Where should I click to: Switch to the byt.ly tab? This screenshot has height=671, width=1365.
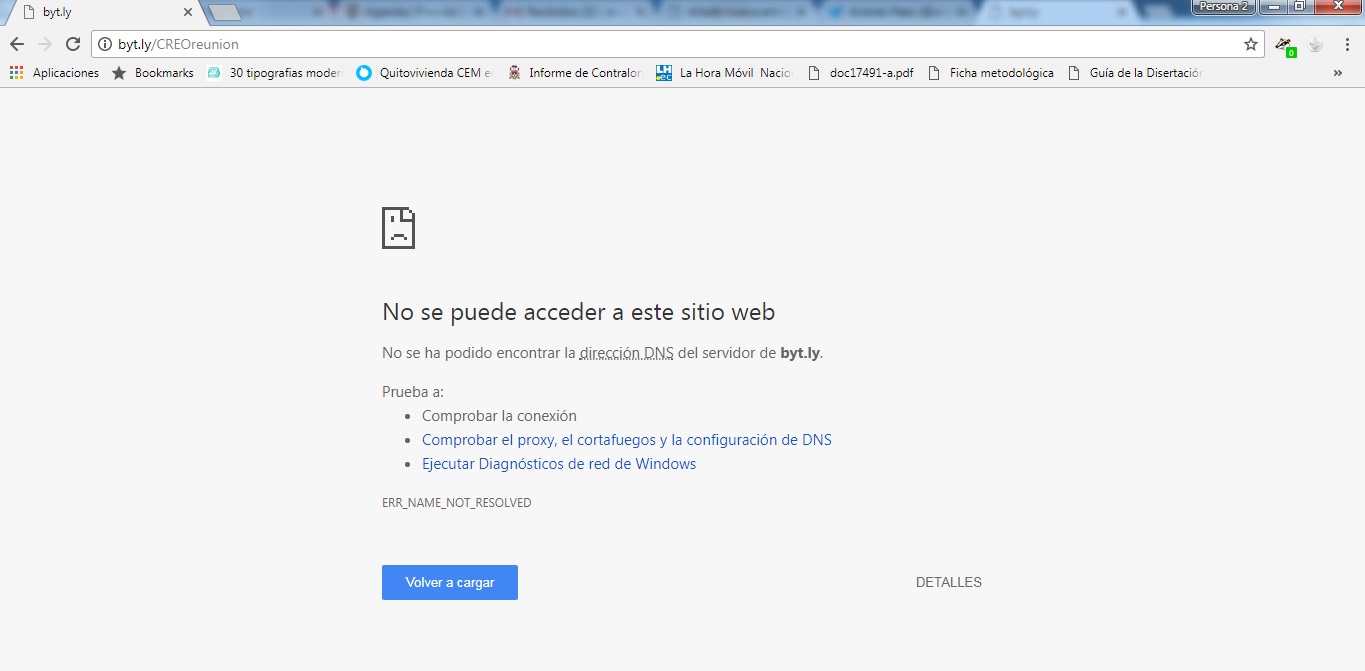tap(100, 13)
